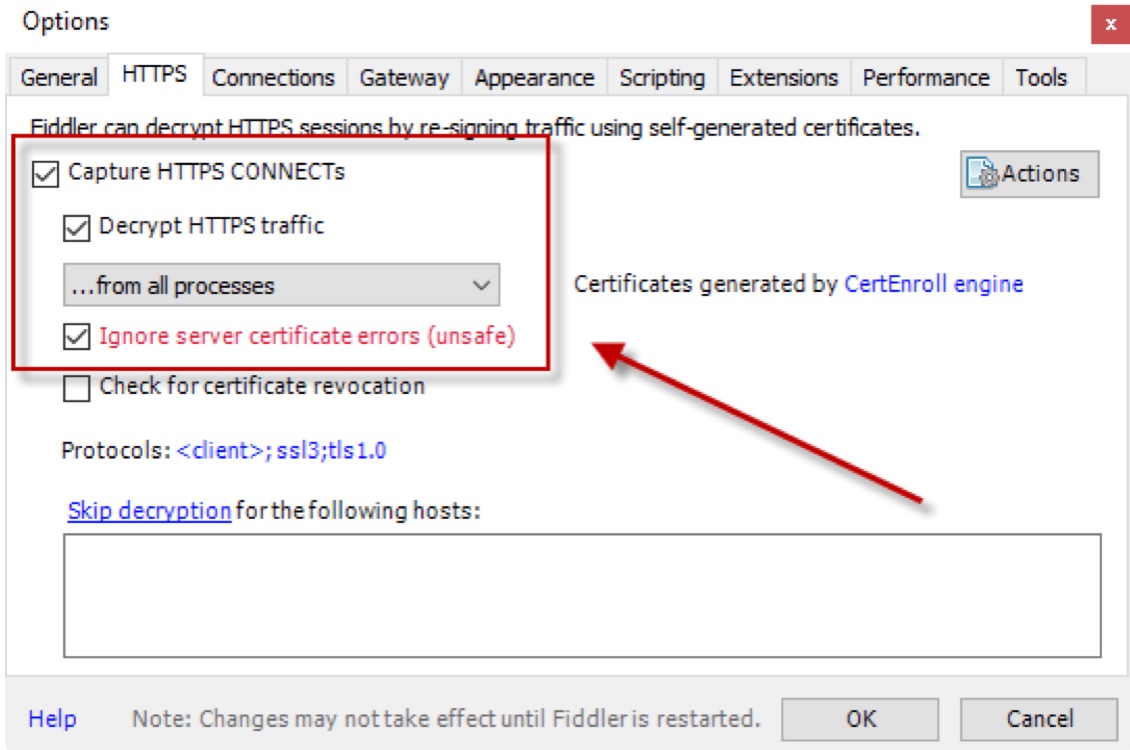Expand the '...from all processes' dropdown
Image resolution: width=1130 pixels, height=750 pixels.
tap(281, 286)
